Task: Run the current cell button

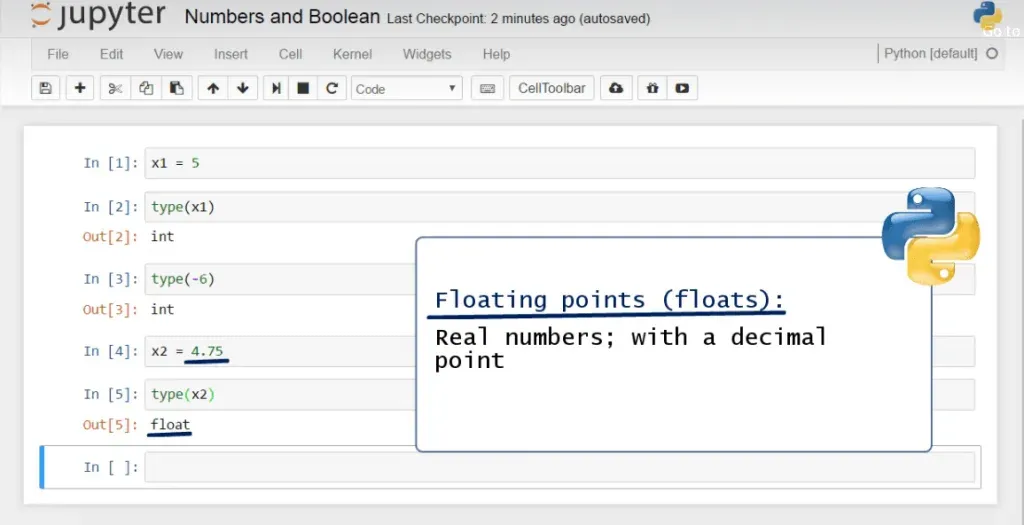Action: click(x=276, y=88)
